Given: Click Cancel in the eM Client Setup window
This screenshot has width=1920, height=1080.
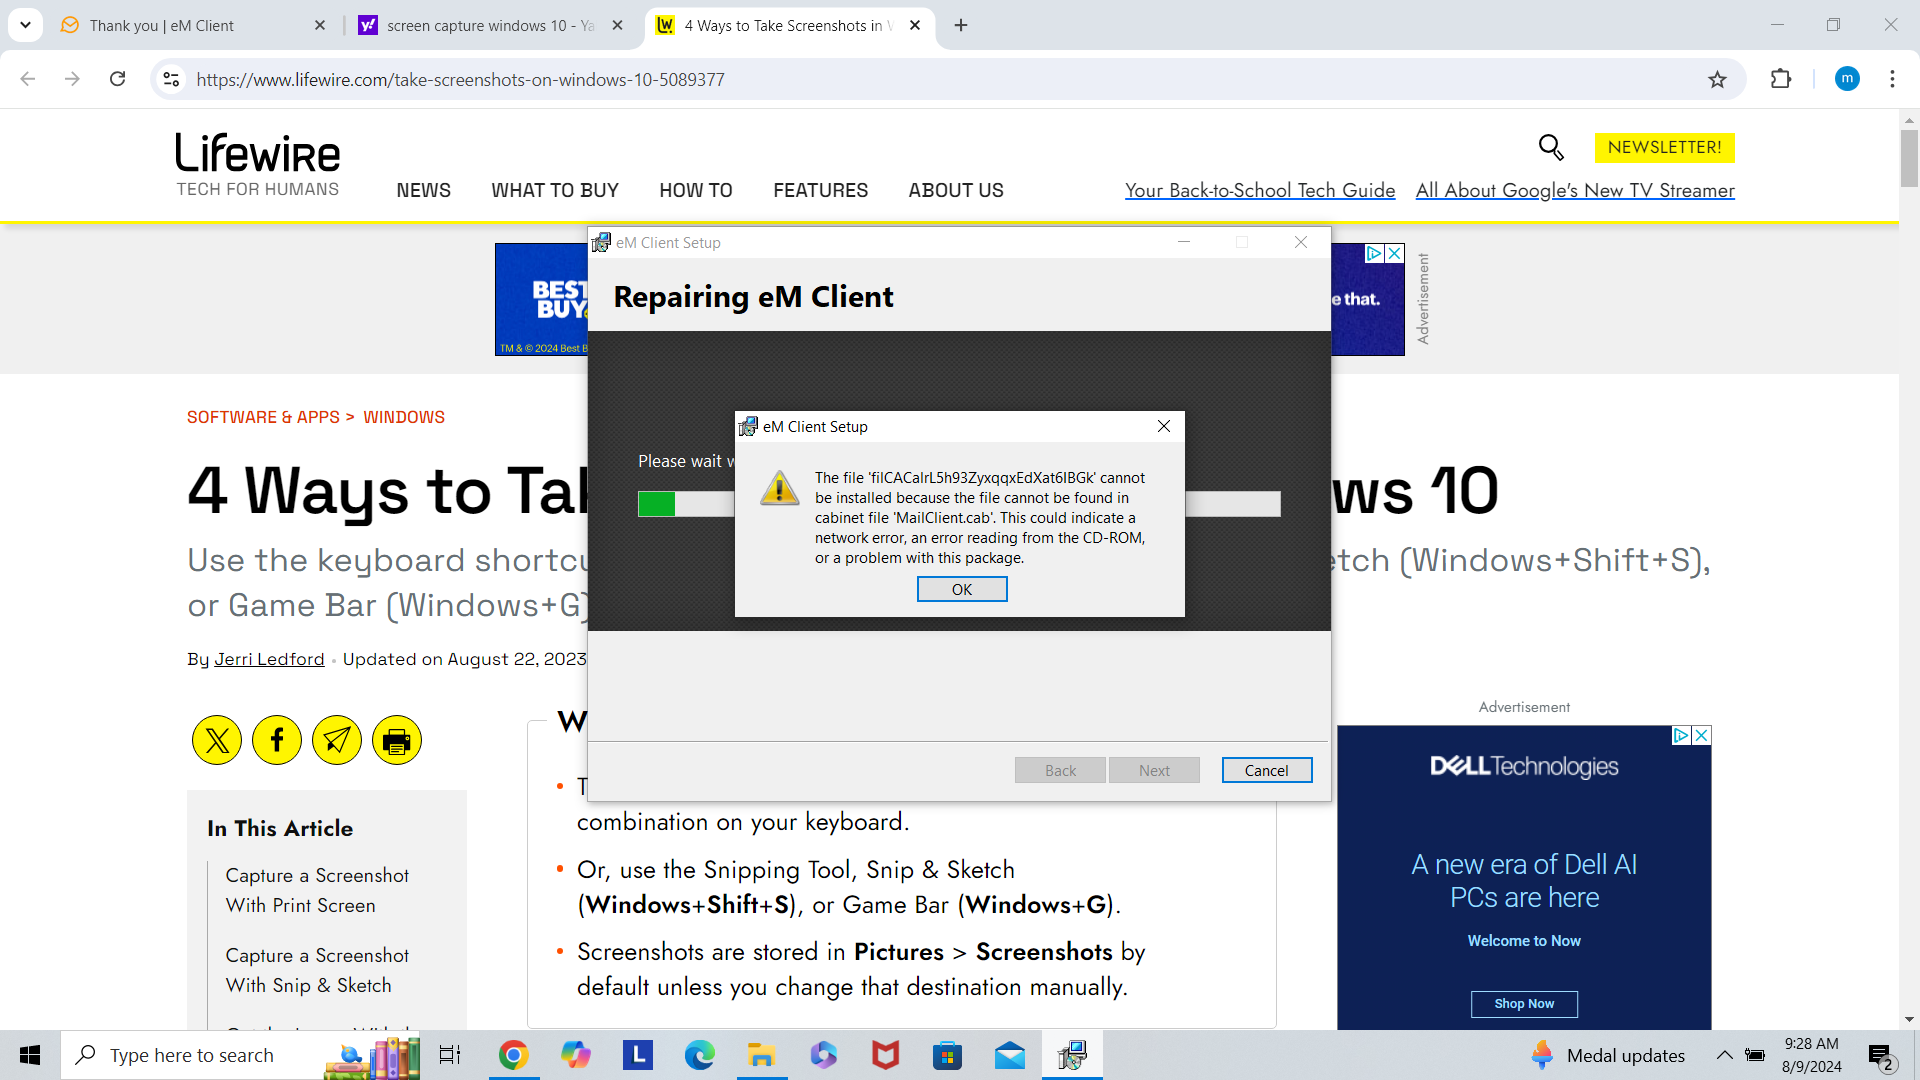Looking at the screenshot, I should [1266, 770].
